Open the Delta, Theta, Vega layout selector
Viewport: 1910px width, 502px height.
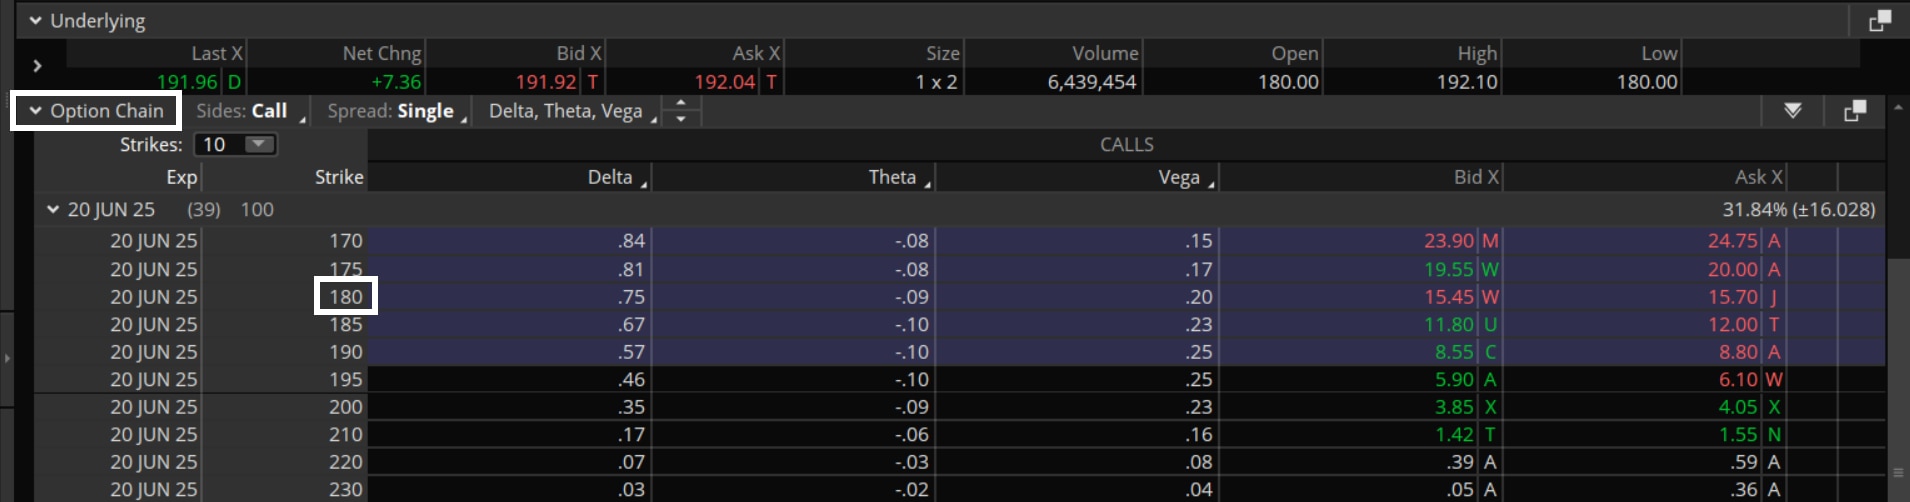pos(572,111)
